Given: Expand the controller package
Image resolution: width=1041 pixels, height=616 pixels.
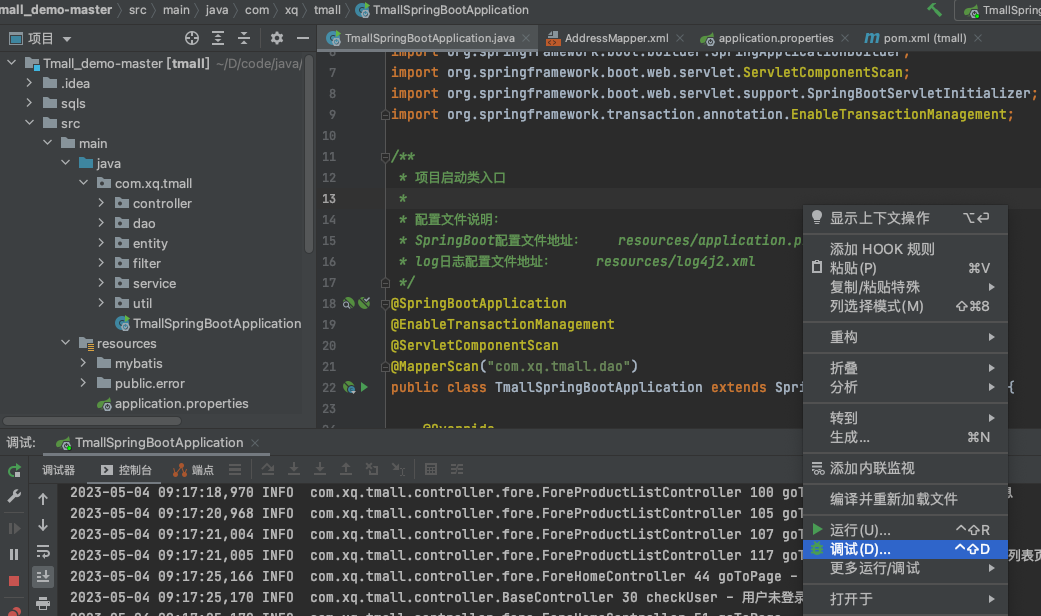Looking at the screenshot, I should pos(101,202).
